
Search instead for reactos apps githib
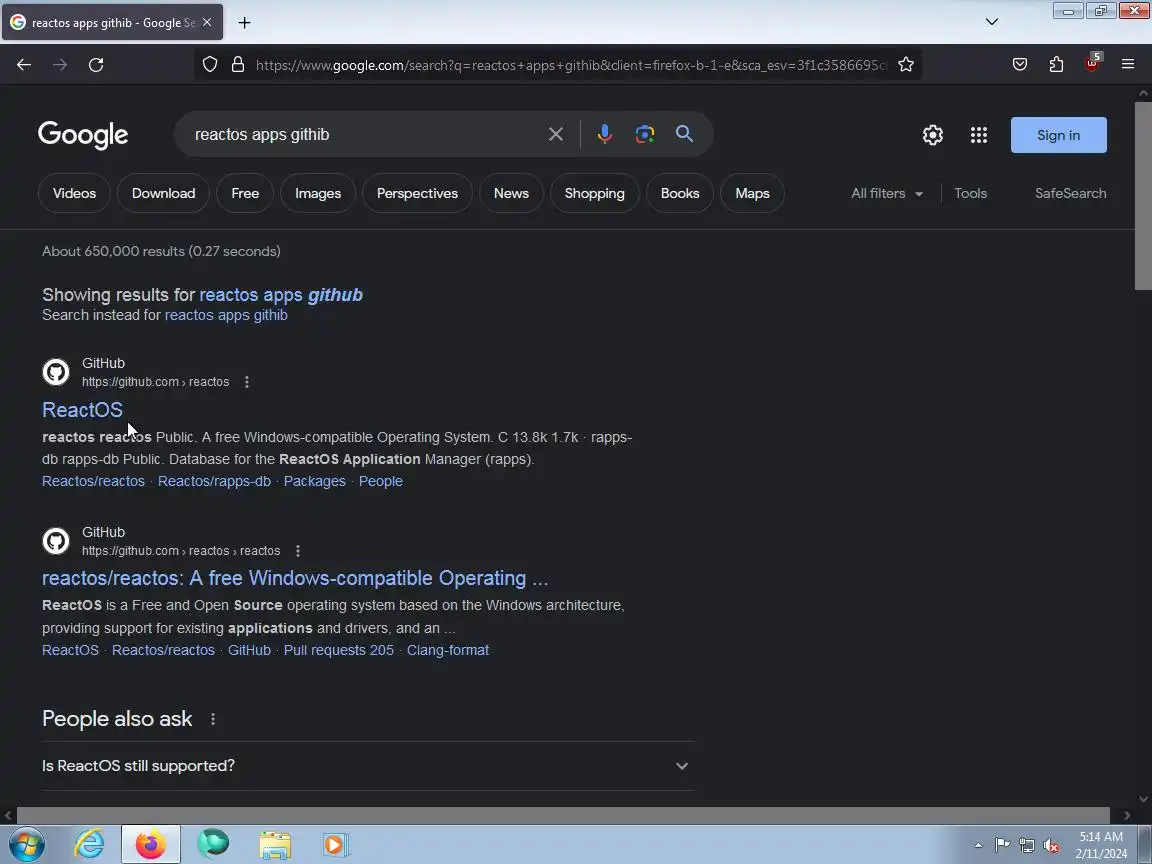coord(226,315)
